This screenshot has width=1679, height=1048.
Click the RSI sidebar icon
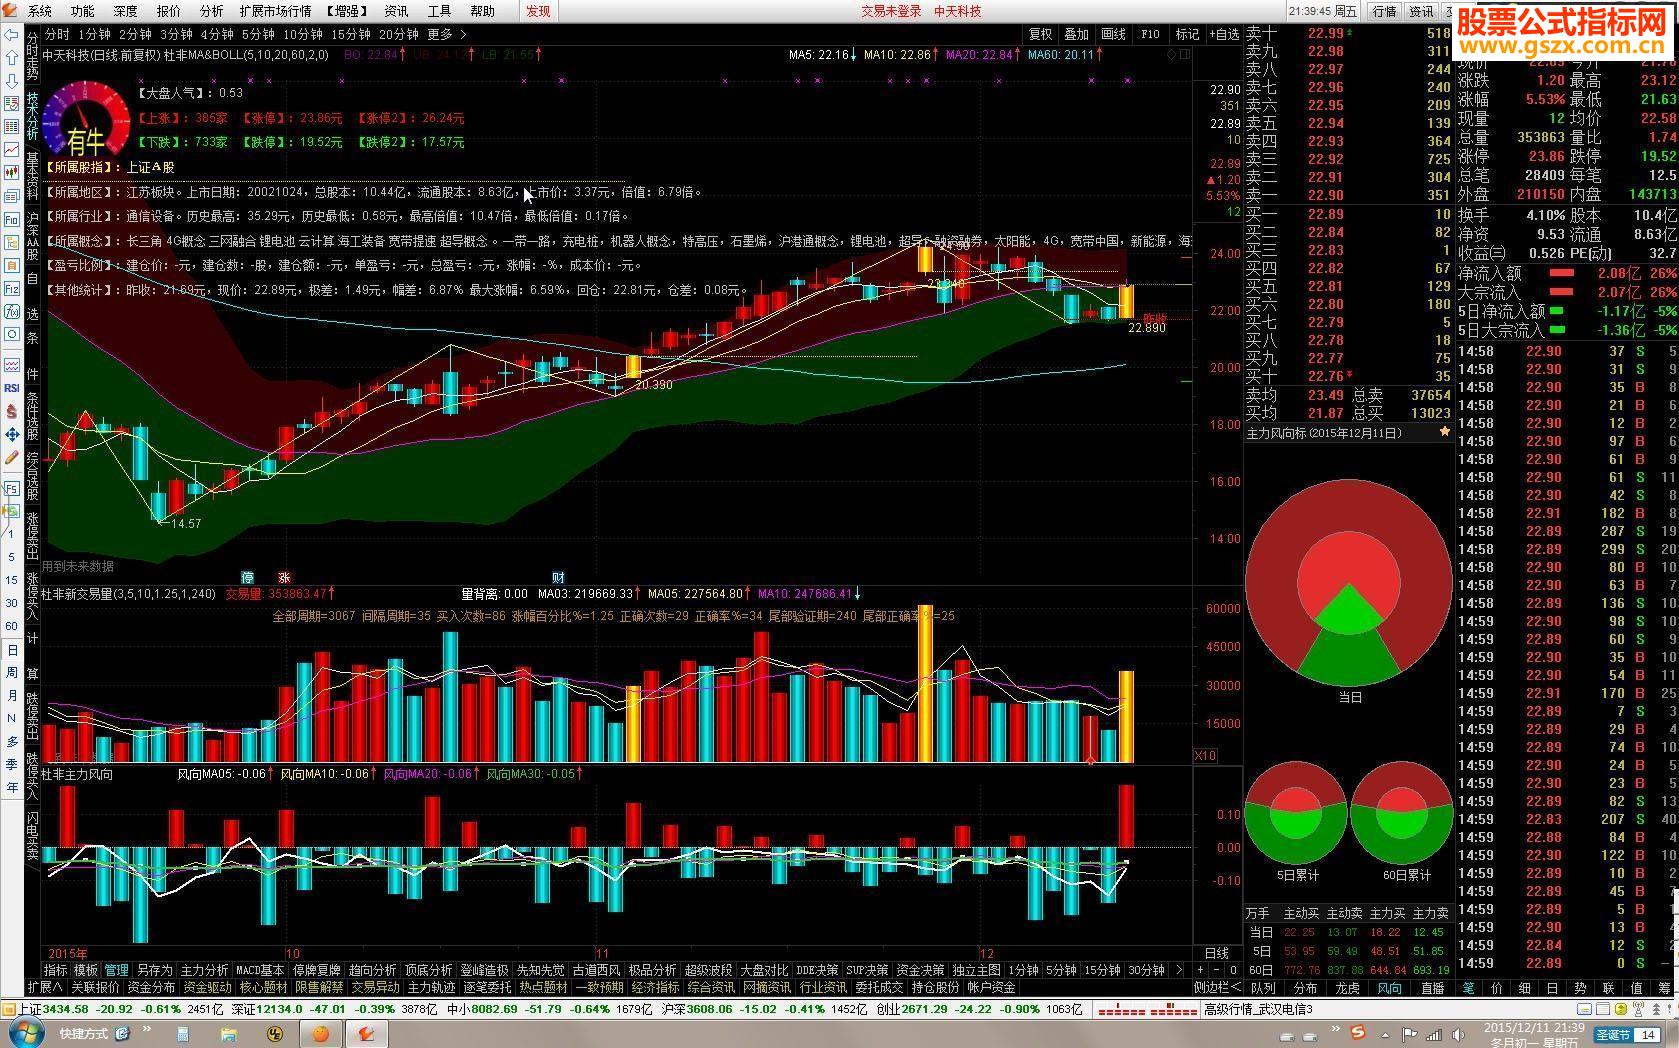11,388
